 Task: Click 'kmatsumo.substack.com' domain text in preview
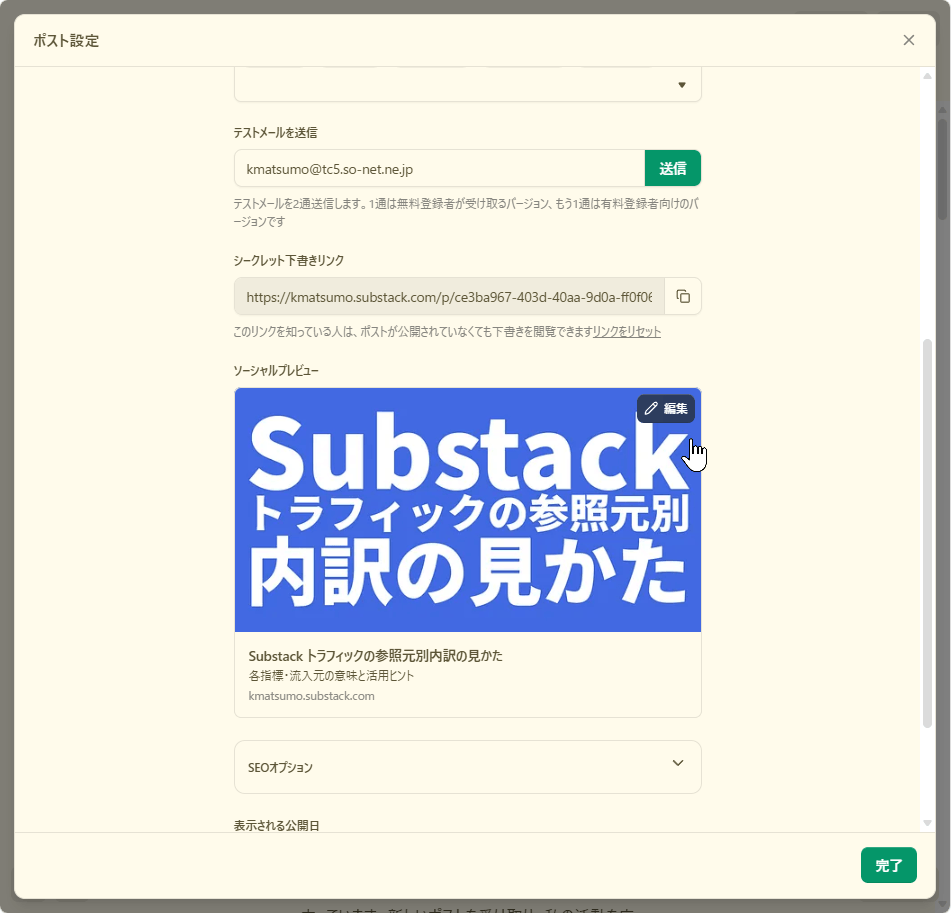pos(311,696)
